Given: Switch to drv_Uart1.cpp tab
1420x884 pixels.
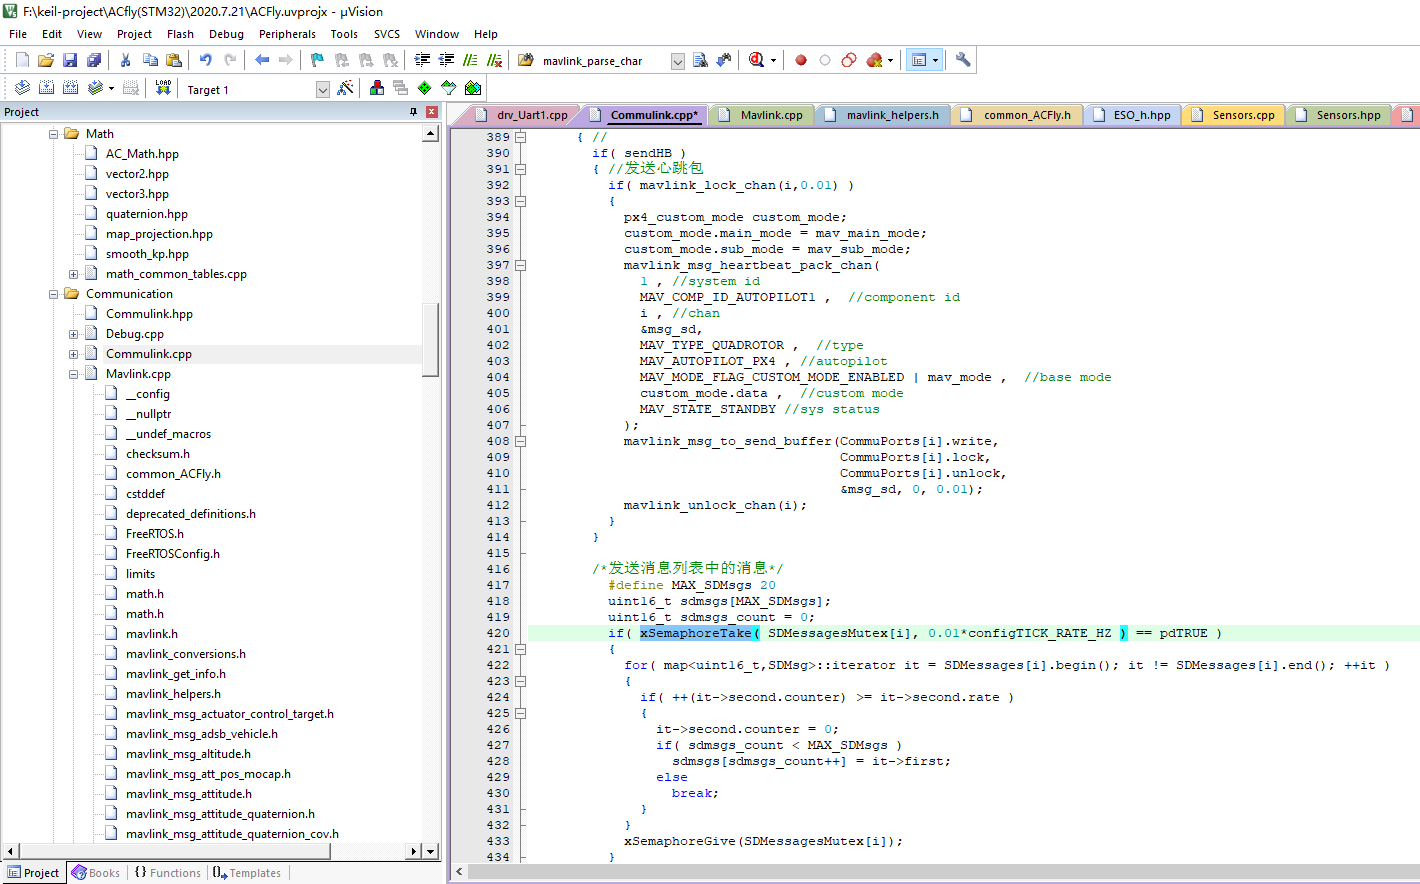Looking at the screenshot, I should 522,115.
